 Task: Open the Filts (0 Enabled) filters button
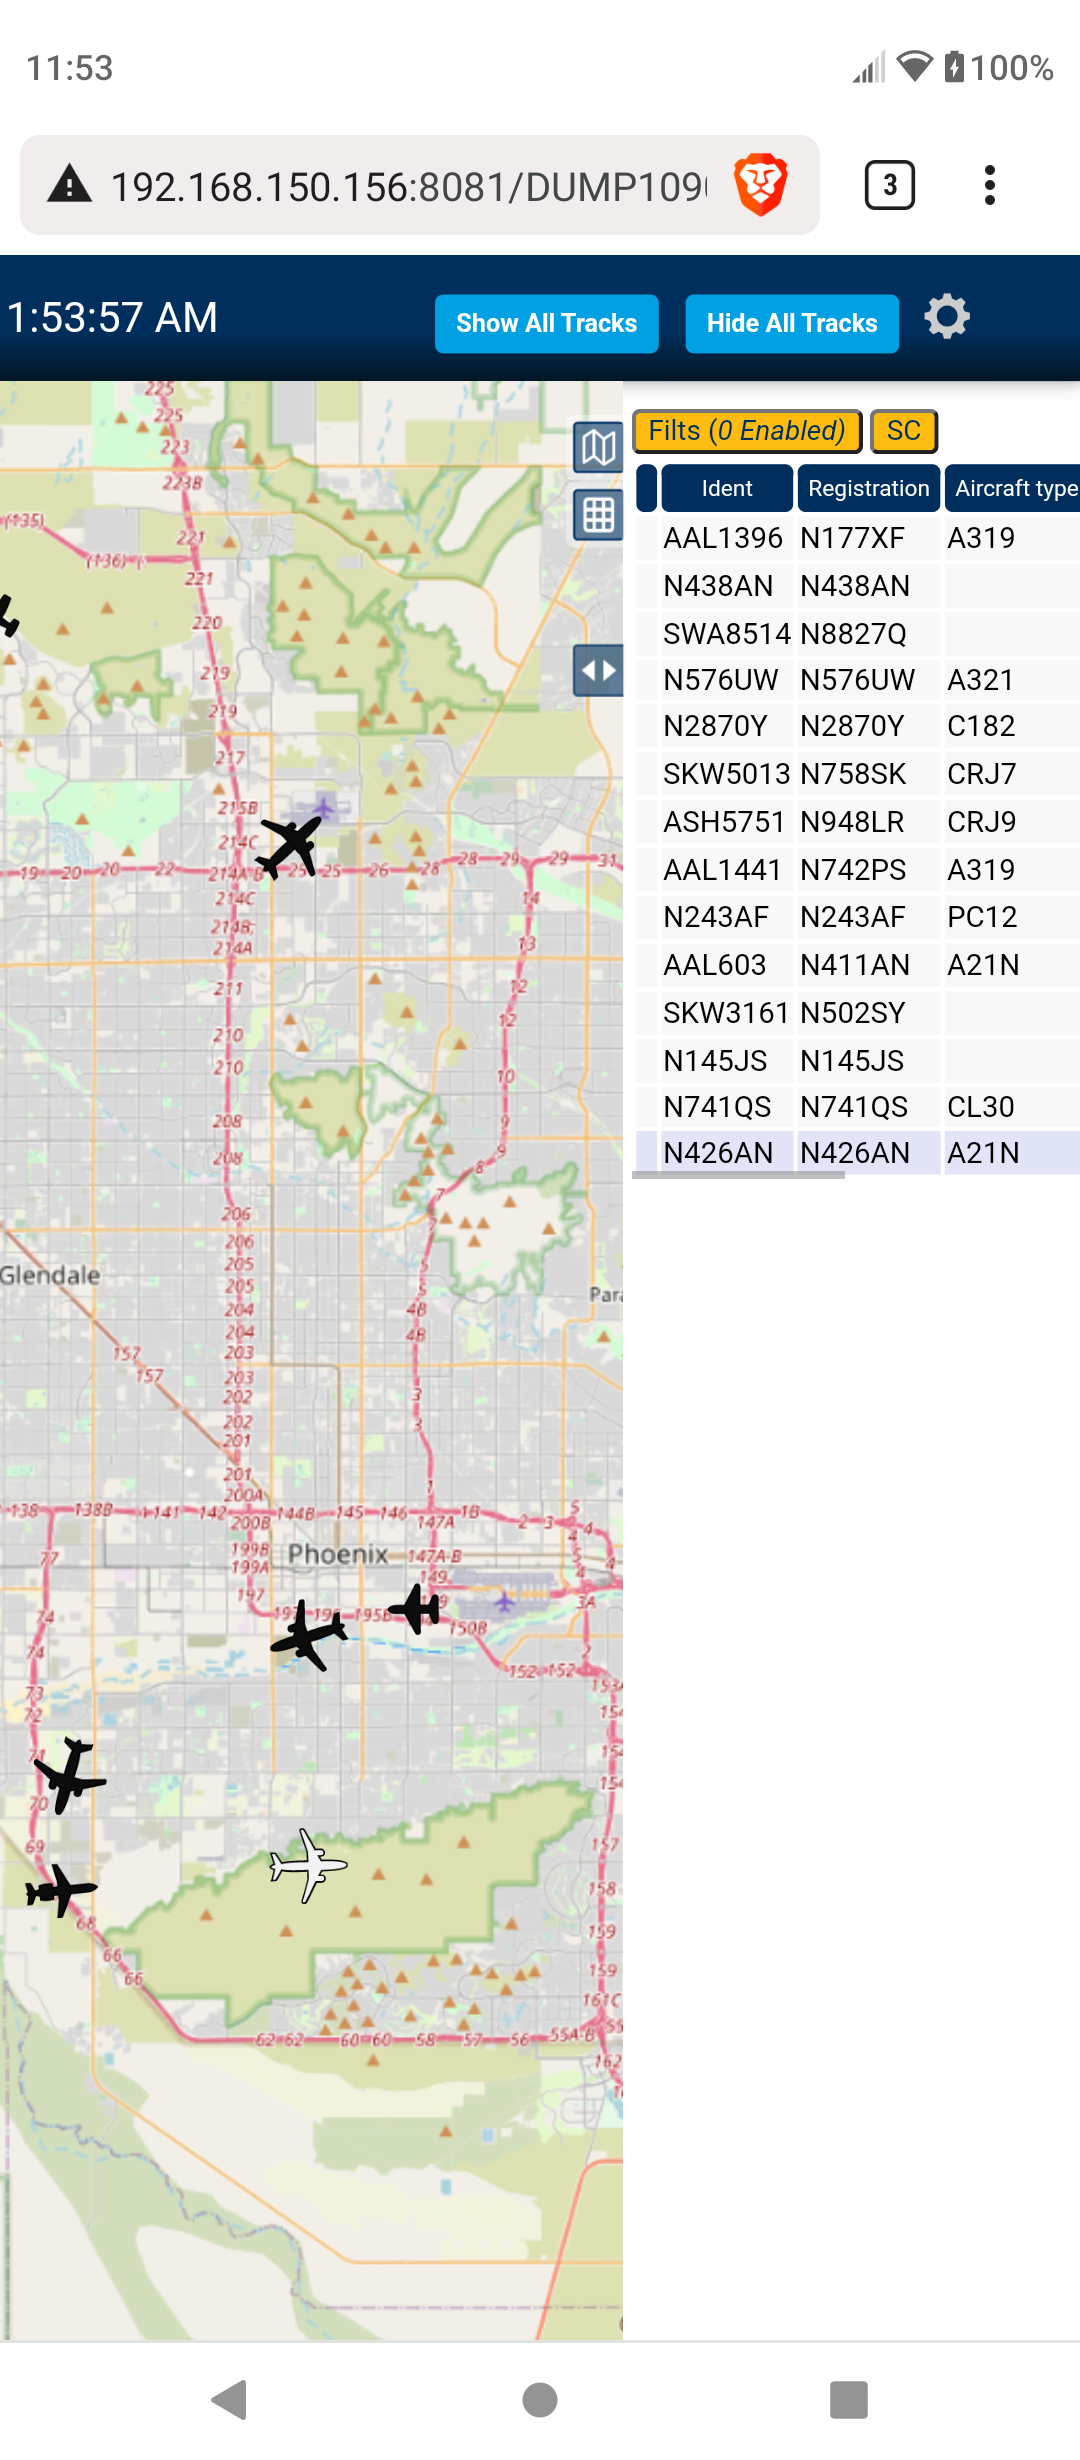[x=747, y=431]
